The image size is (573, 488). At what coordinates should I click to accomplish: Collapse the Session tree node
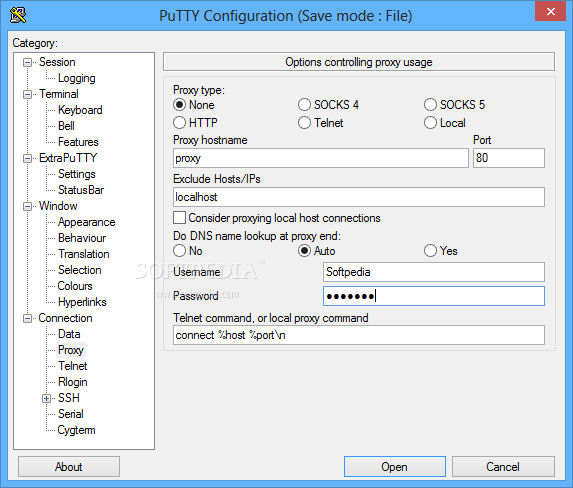[27, 63]
